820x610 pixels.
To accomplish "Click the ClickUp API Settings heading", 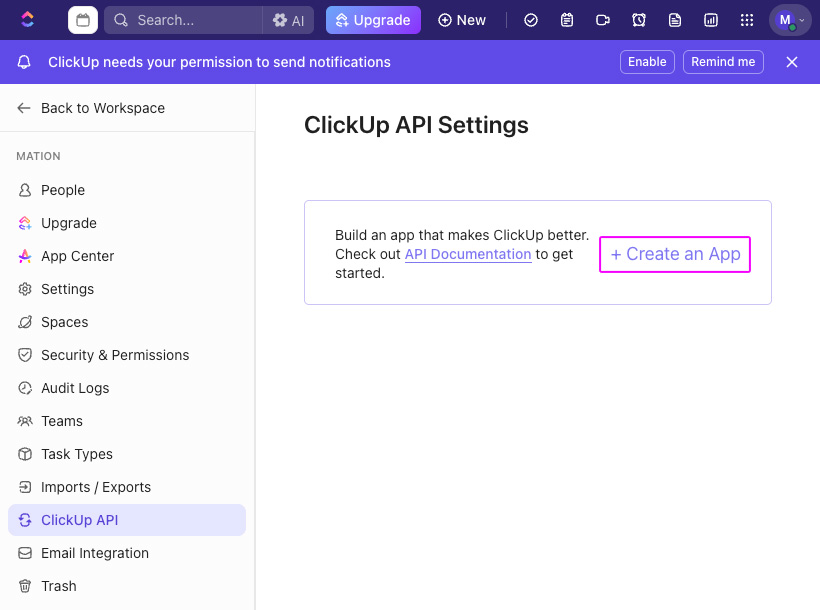I will coord(416,126).
